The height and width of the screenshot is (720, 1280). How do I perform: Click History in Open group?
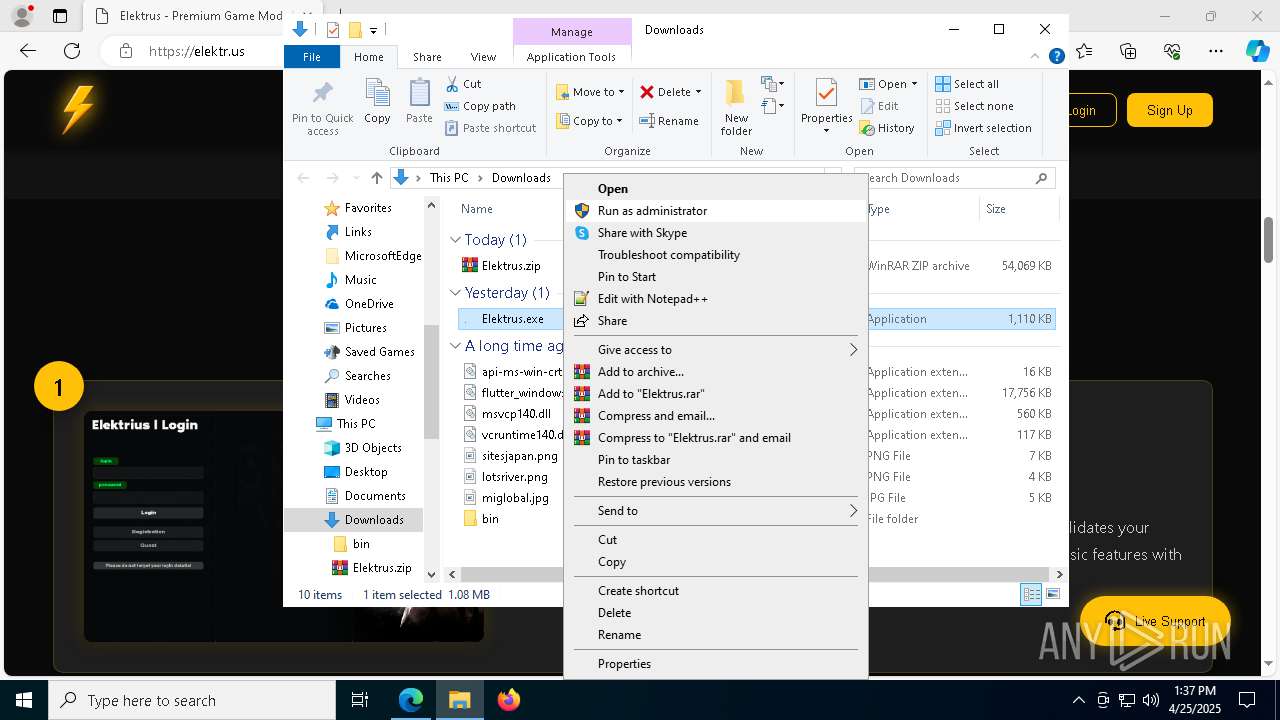pyautogui.click(x=887, y=128)
